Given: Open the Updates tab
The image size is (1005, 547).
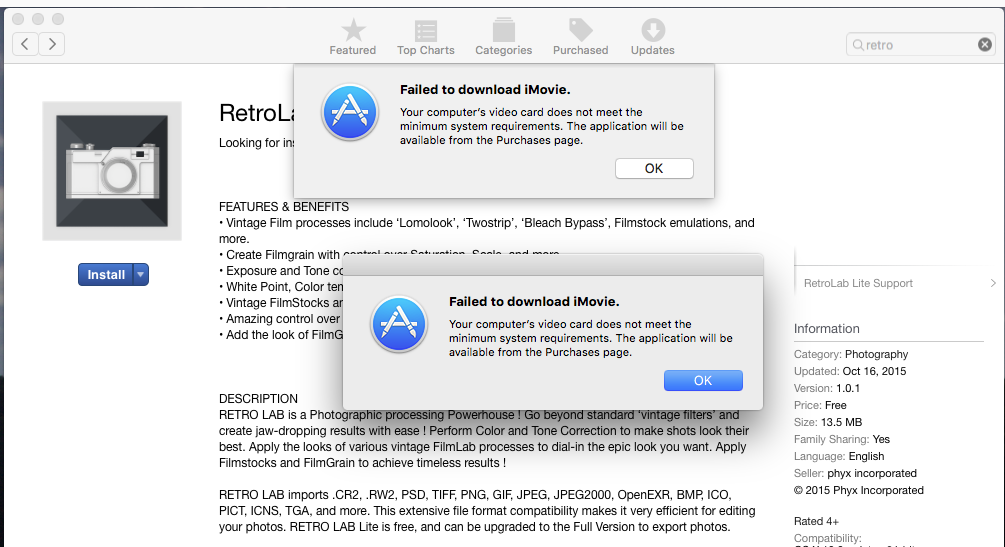Looking at the screenshot, I should 652,37.
